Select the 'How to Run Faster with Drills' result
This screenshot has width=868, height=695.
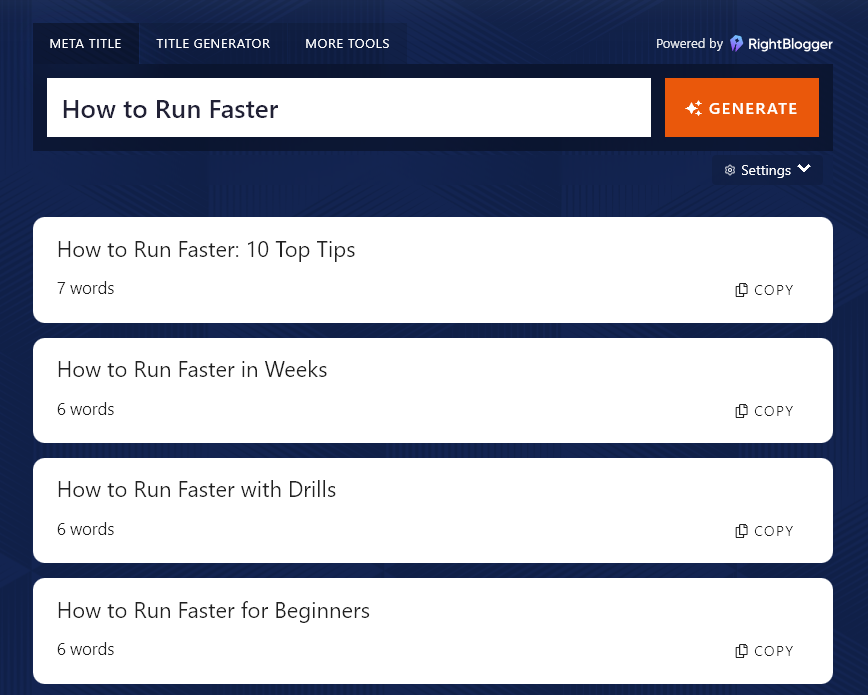pos(196,490)
